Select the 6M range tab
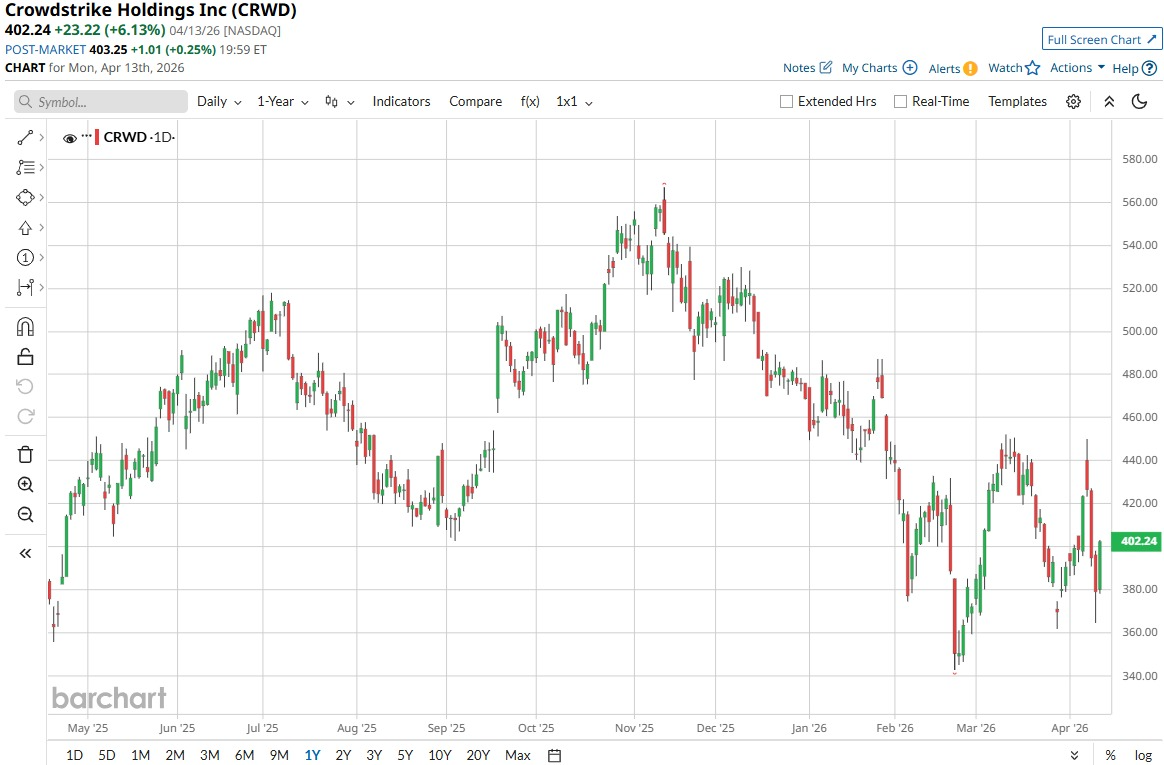The height and width of the screenshot is (765, 1164). coord(244,755)
